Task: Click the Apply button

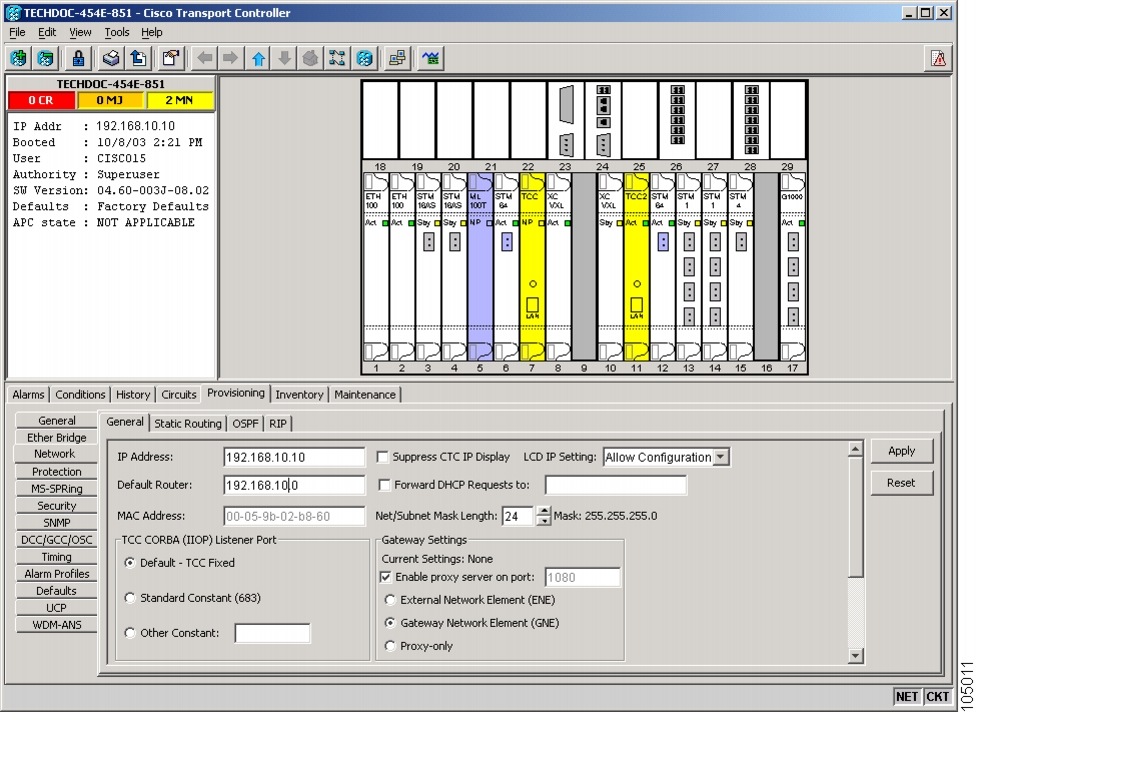Action: [901, 451]
